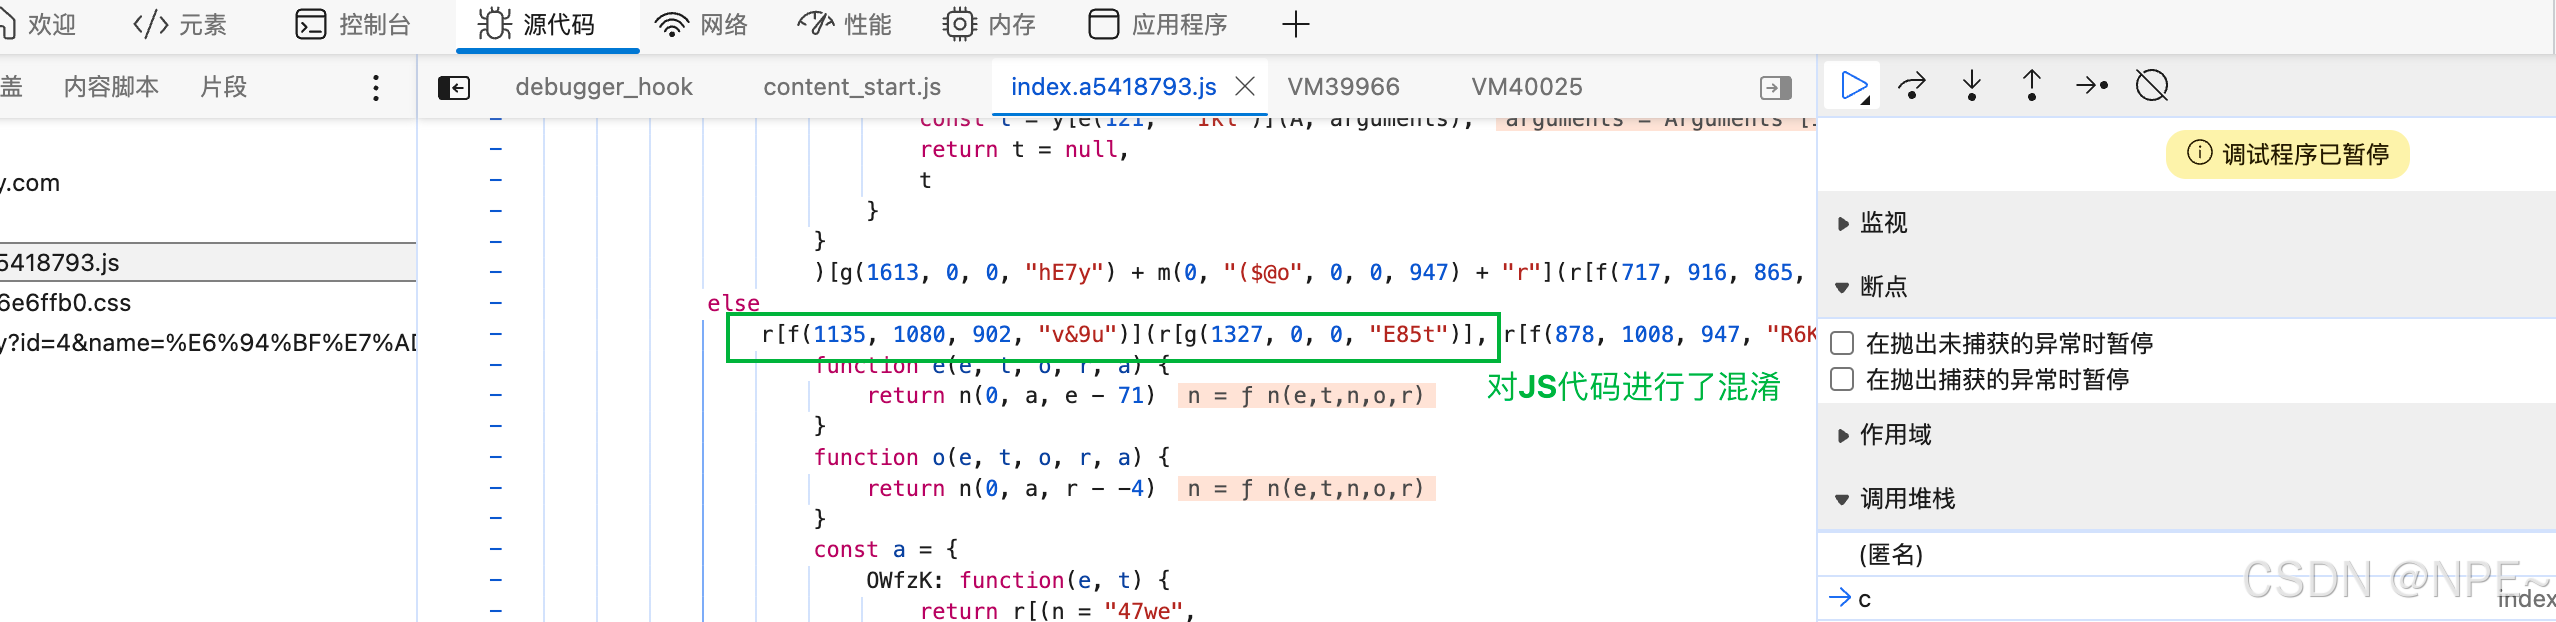2556x622 pixels.
Task: Deactivate all breakpoints icon
Action: (x=2152, y=86)
